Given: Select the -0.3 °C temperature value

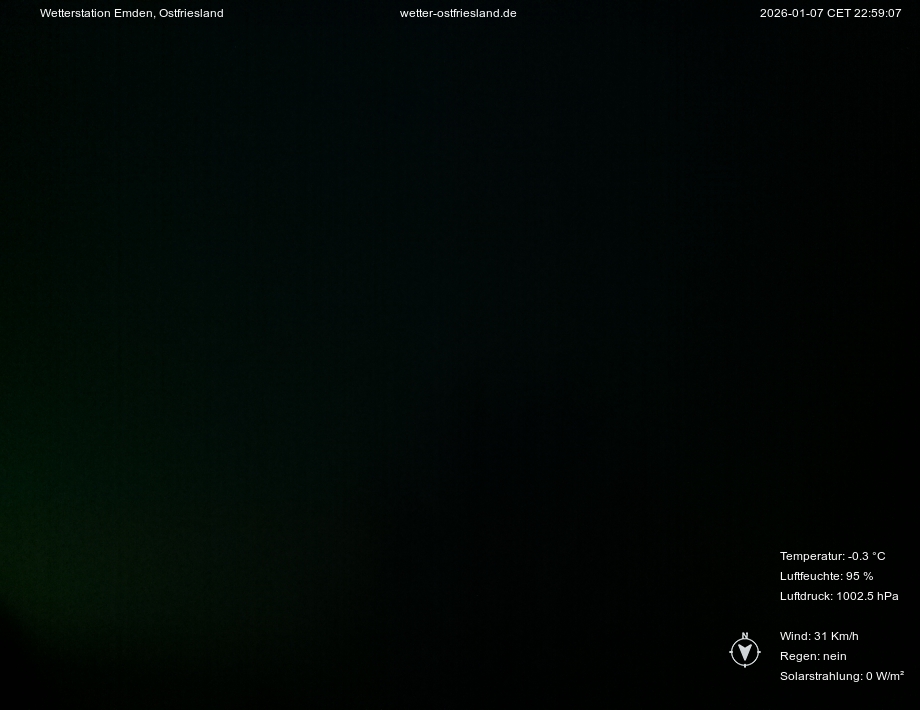Looking at the screenshot, I should pos(867,556).
